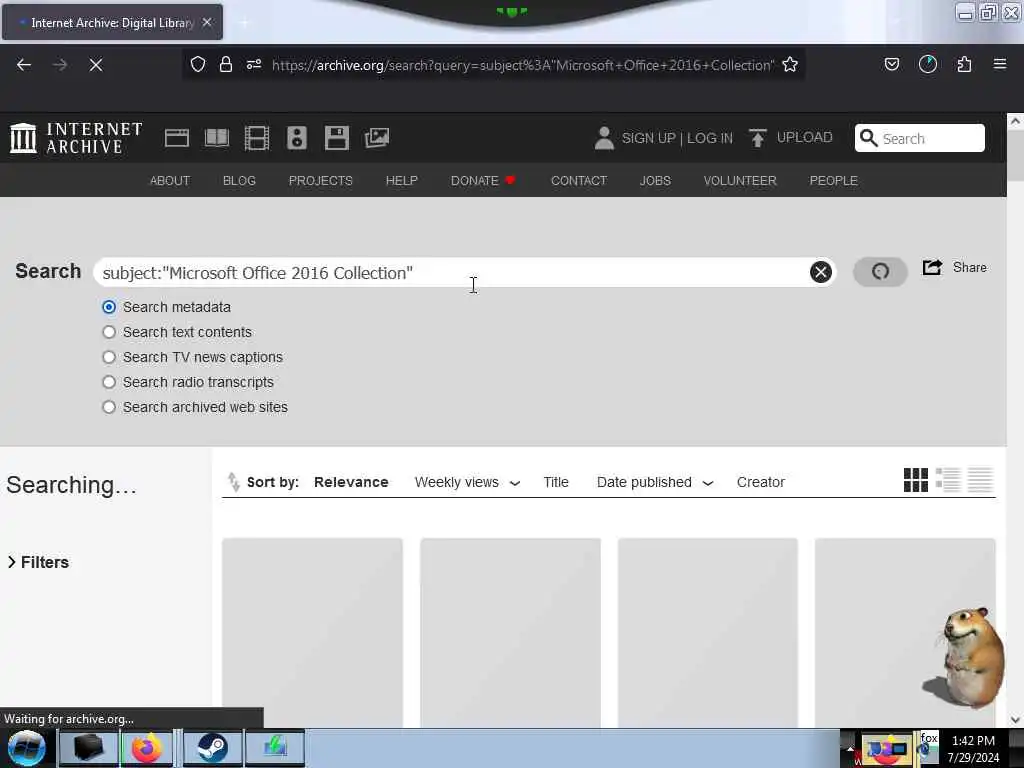Open the PROJECTS nav item

tap(321, 180)
